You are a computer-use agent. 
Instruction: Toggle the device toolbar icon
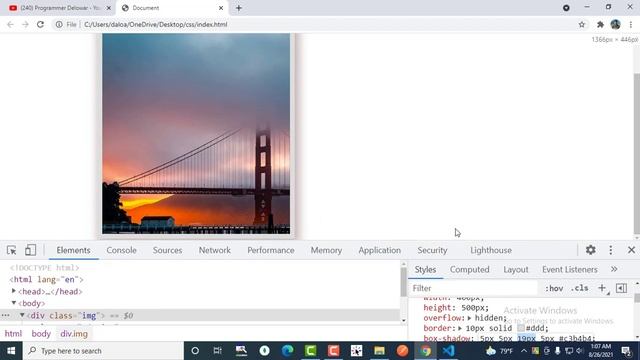(x=30, y=250)
